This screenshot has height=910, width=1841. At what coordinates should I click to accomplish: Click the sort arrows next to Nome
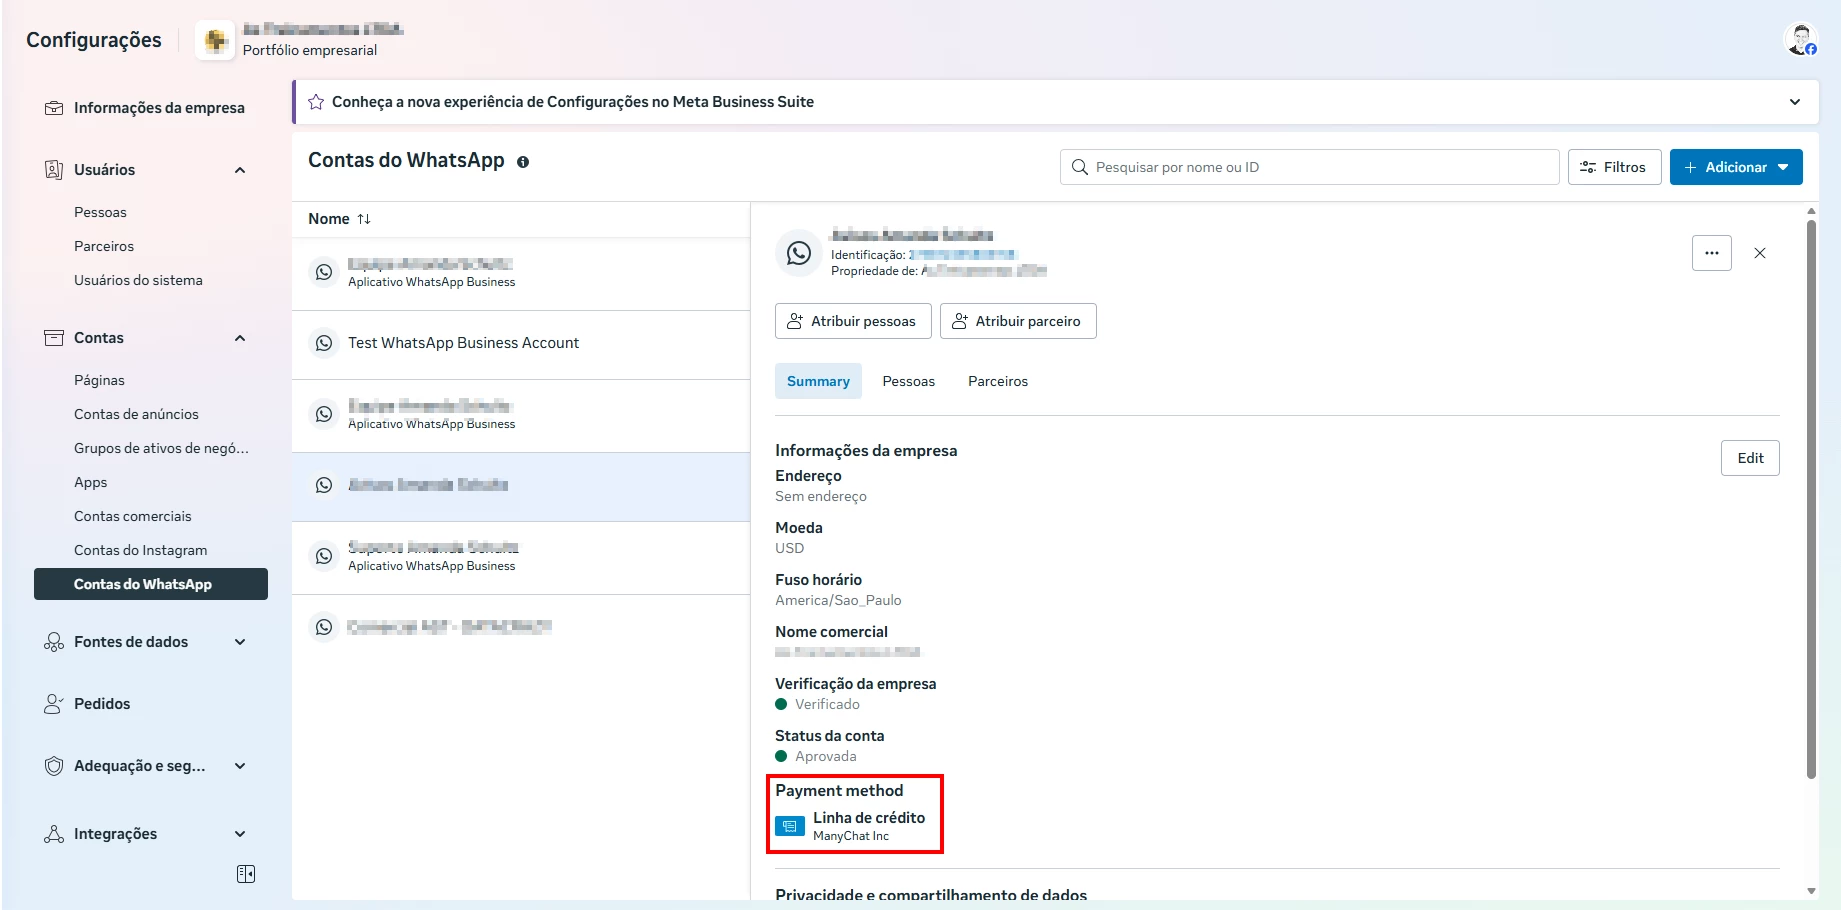tap(364, 219)
